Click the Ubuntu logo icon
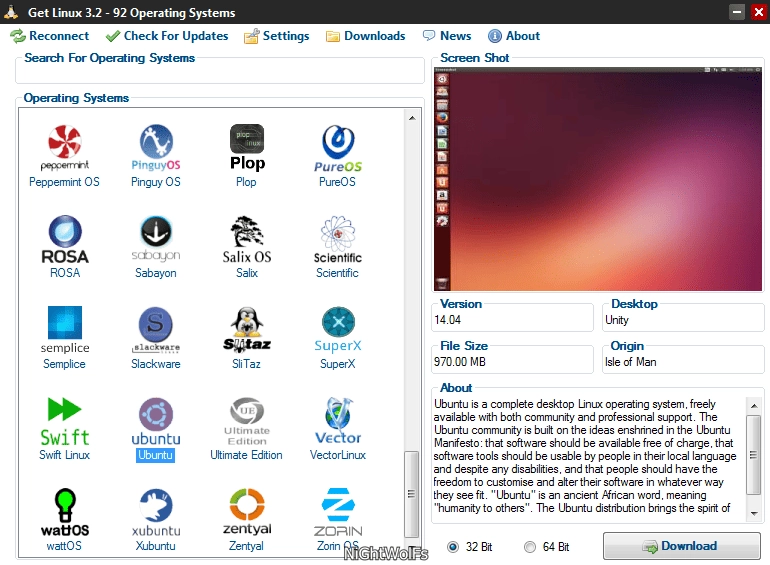The image size is (770, 565). click(x=156, y=422)
